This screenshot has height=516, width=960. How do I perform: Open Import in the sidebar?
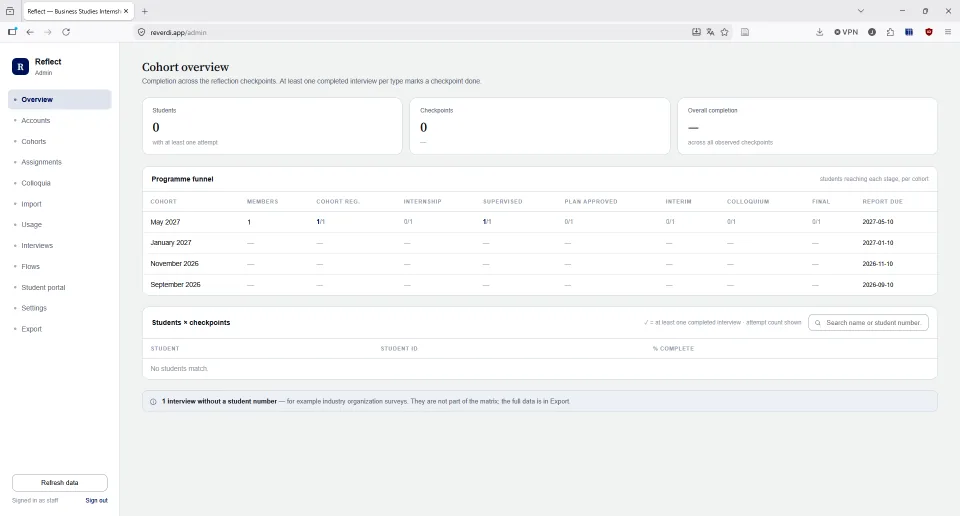click(x=59, y=204)
